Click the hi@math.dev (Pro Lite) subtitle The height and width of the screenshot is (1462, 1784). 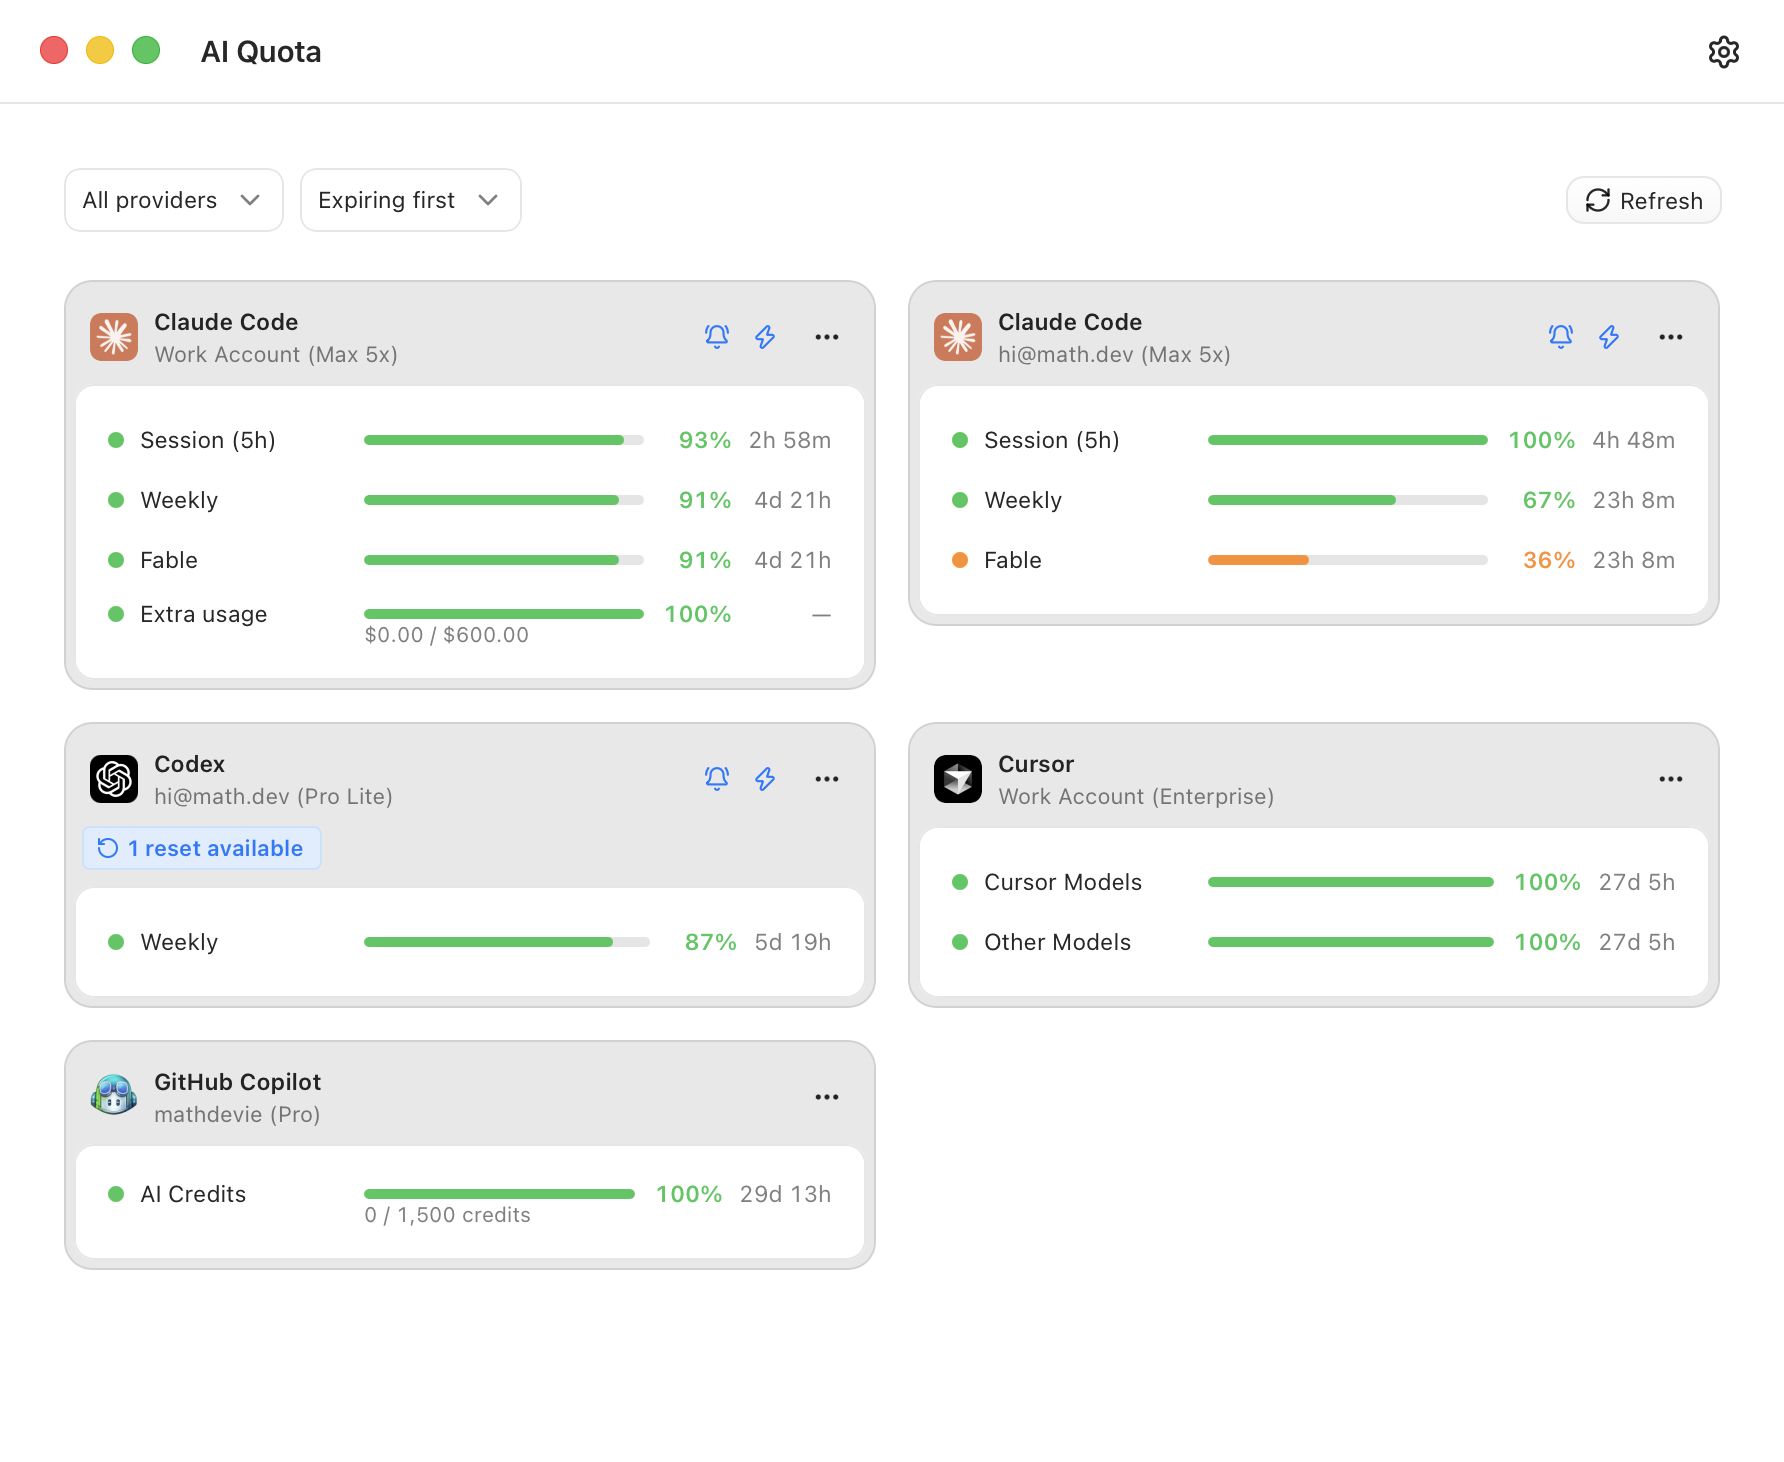click(273, 797)
